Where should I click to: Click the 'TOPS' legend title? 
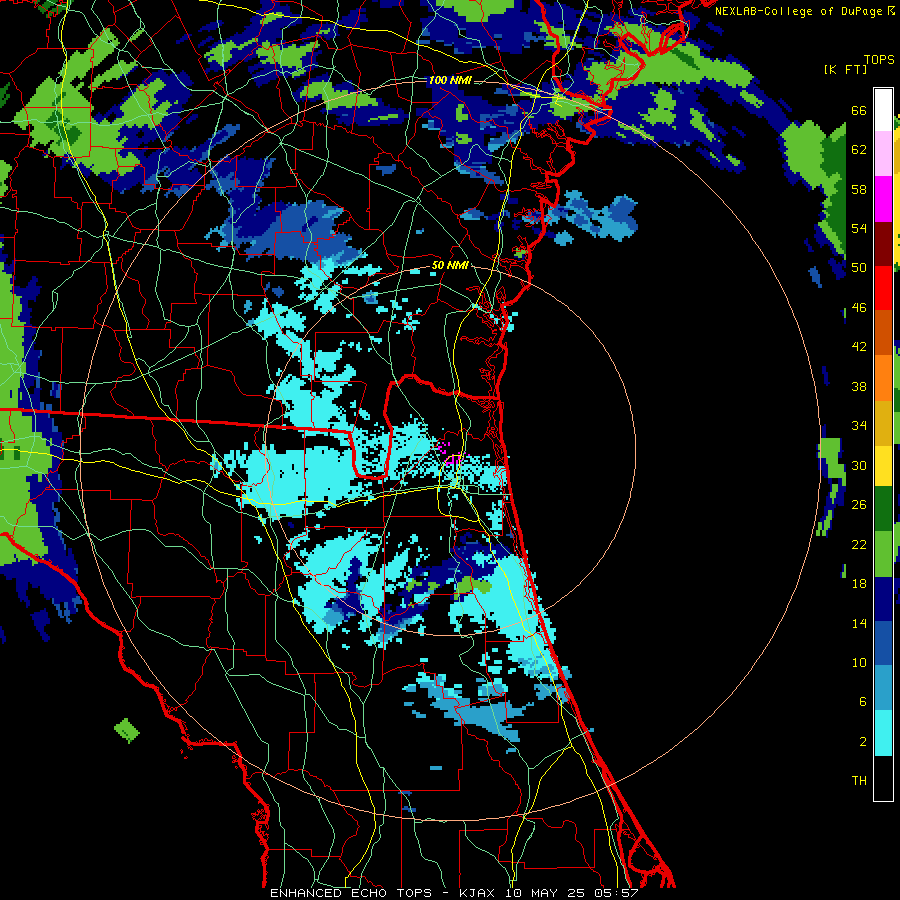point(879,59)
